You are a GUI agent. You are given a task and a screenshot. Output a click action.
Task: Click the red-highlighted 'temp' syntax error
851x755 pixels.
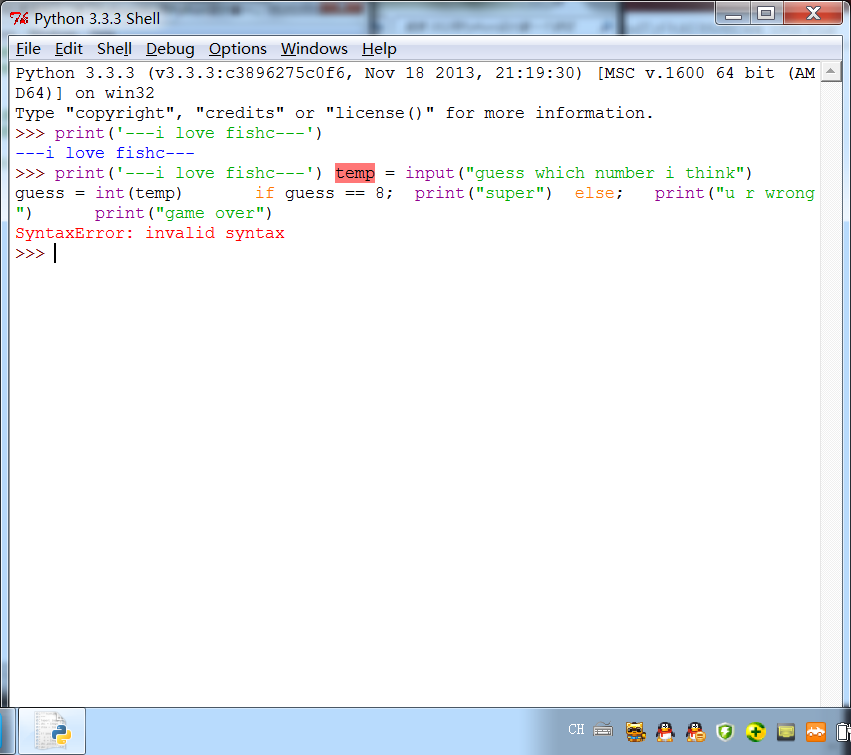tap(355, 173)
